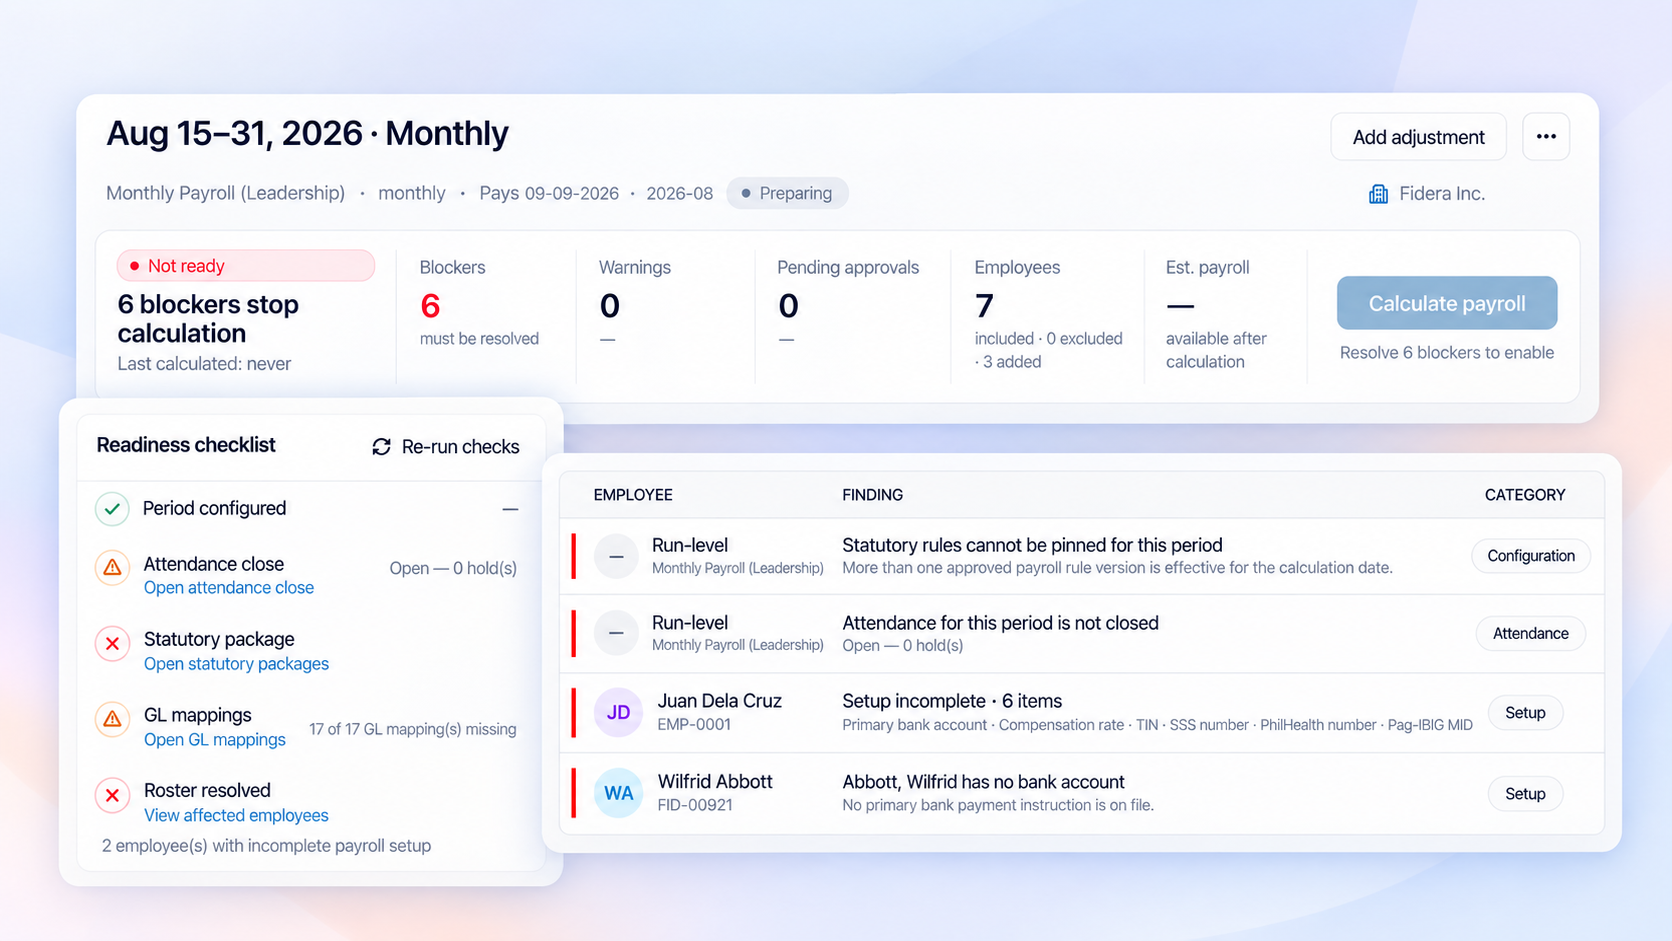This screenshot has height=941, width=1672.
Task: Click the Blockers count of 6
Action: click(x=431, y=305)
